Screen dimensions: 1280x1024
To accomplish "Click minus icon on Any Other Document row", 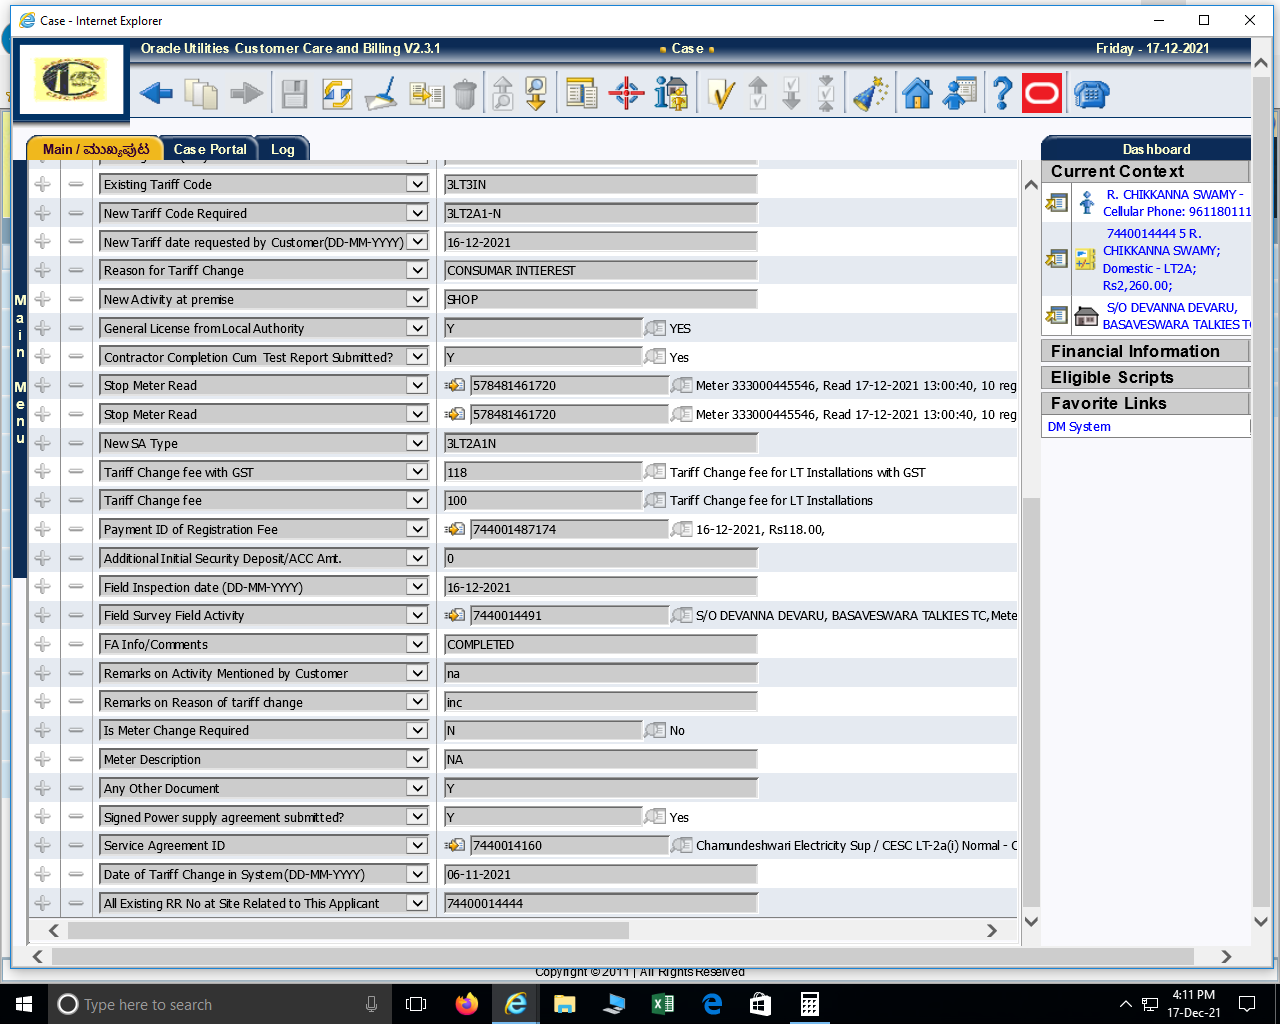I will tap(76, 788).
